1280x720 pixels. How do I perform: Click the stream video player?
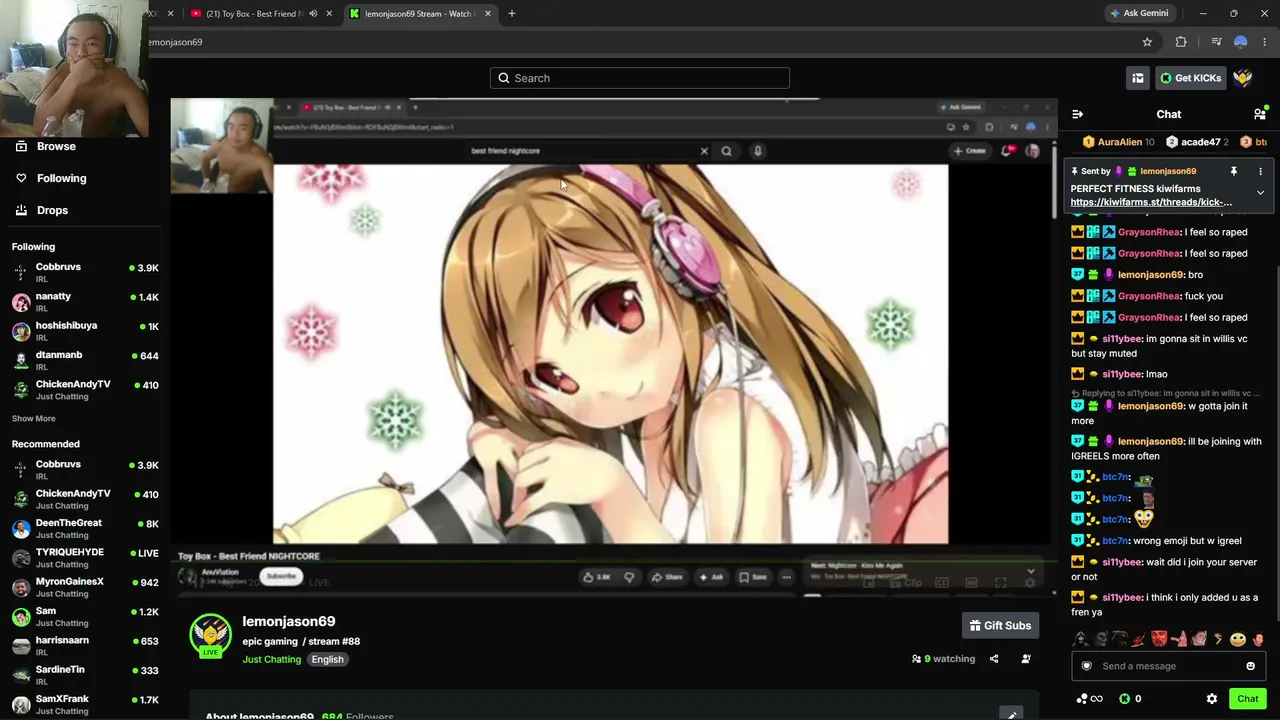[612, 346]
